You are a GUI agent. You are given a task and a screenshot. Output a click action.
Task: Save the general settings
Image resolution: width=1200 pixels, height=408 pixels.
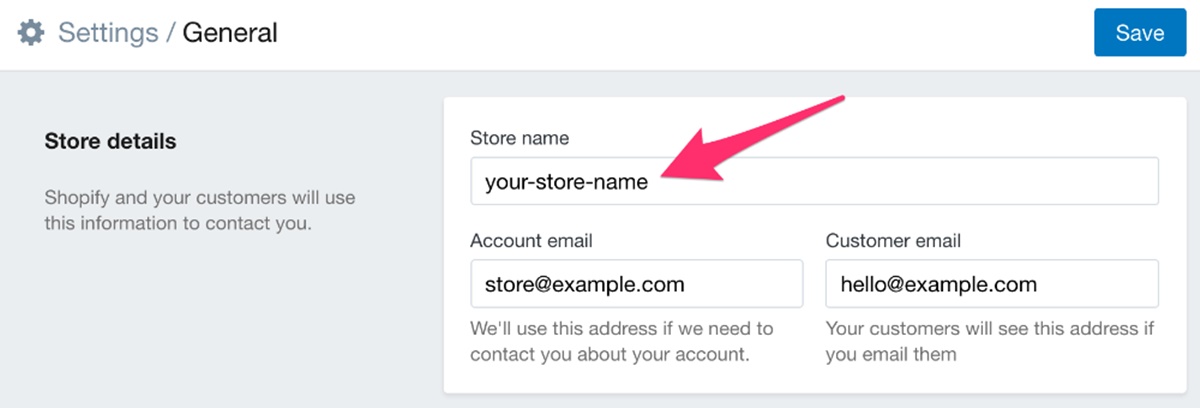point(1139,33)
